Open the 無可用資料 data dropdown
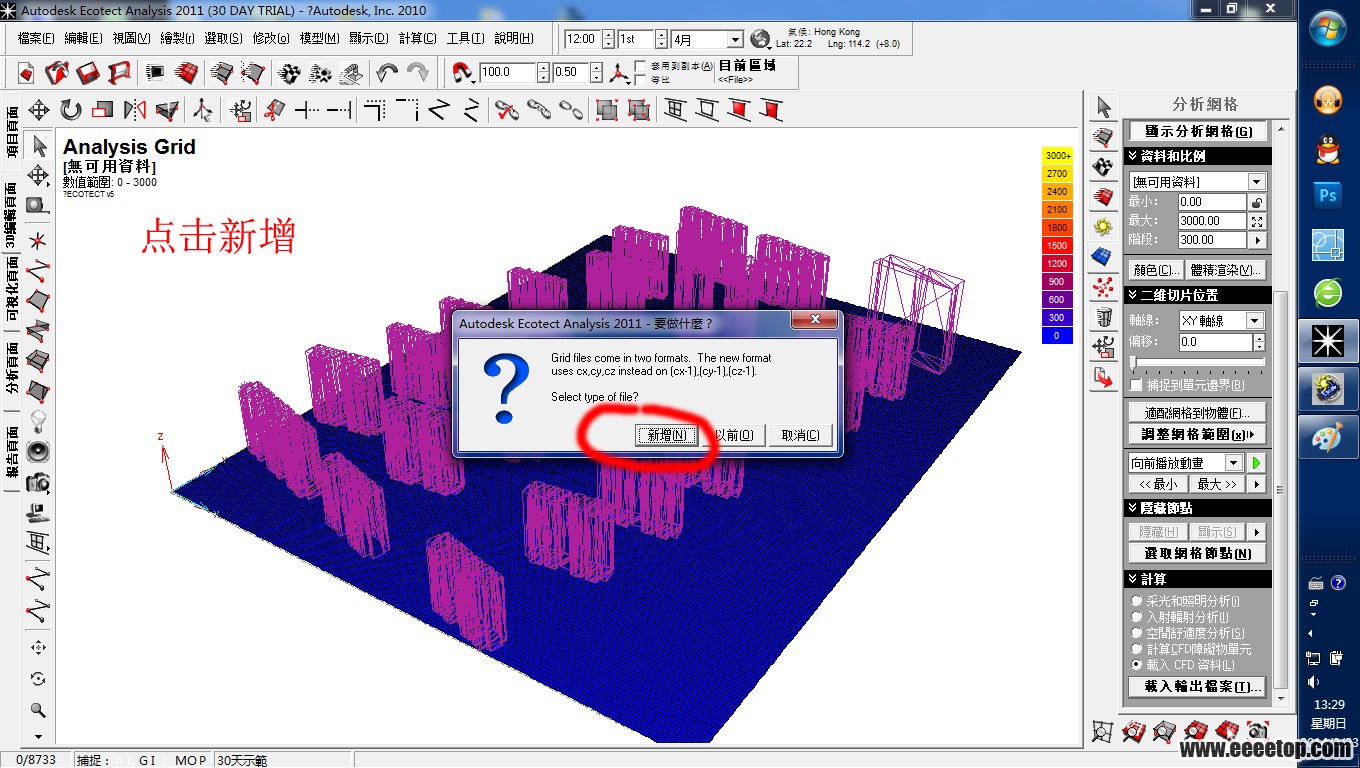This screenshot has height=768, width=1360. click(x=1257, y=182)
